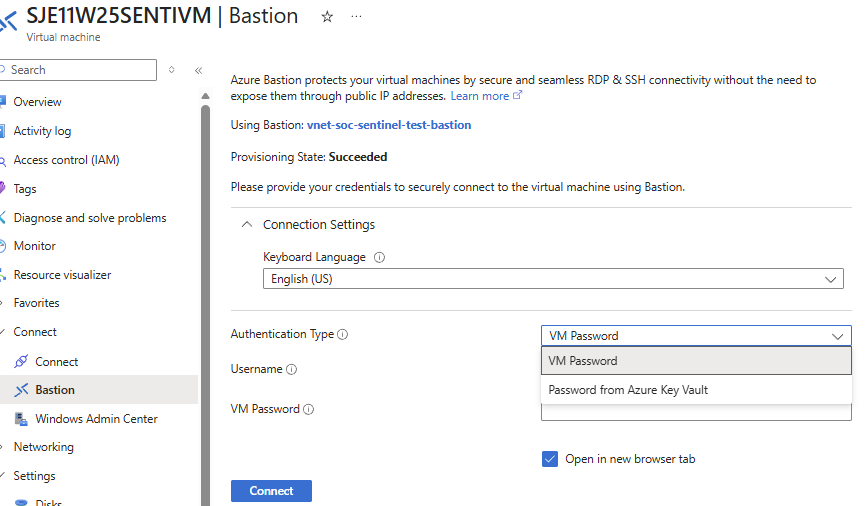Screen dimensions: 867x506
Task: Open the Keyboard Language dropdown
Action: tap(553, 279)
